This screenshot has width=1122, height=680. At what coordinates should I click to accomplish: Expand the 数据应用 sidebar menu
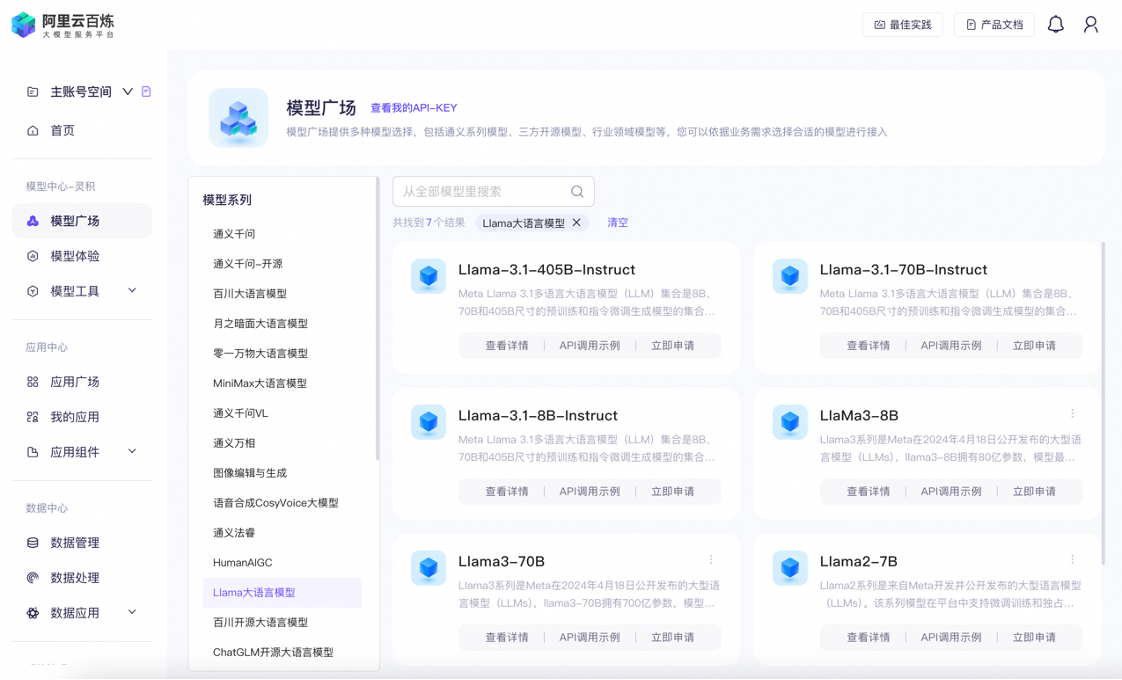tap(132, 613)
